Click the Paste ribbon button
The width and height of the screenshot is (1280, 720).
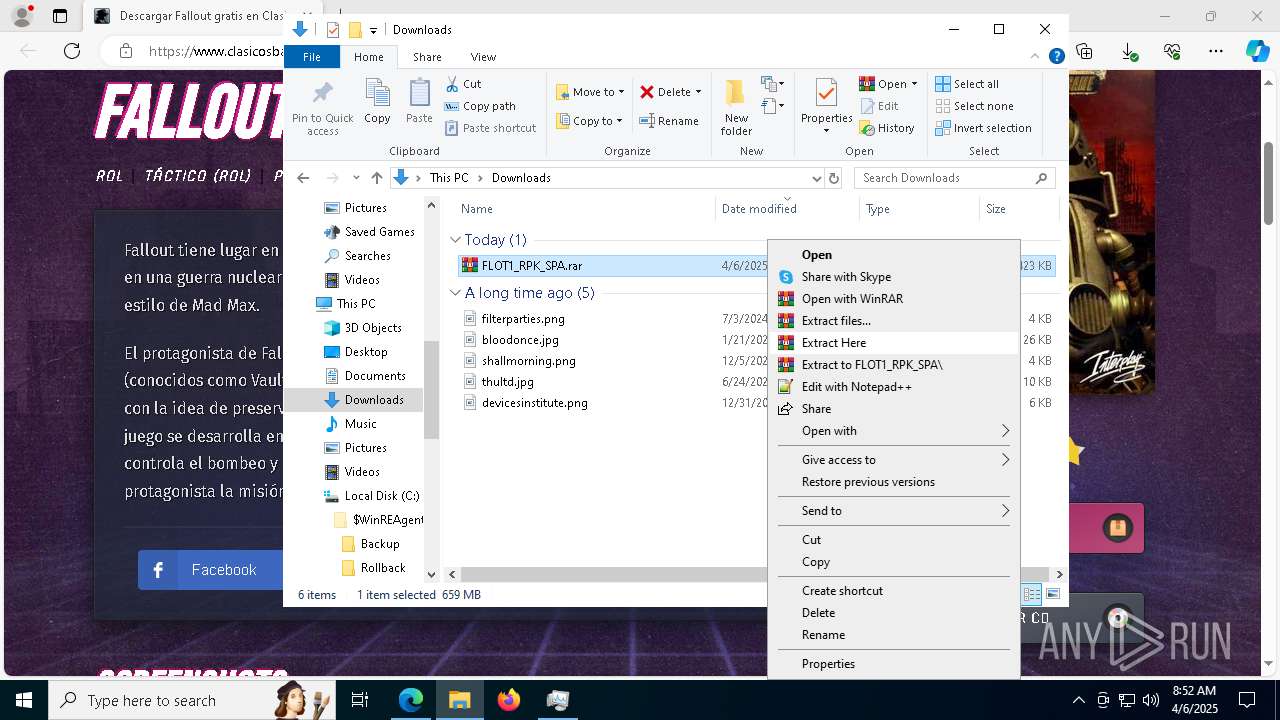point(419,102)
